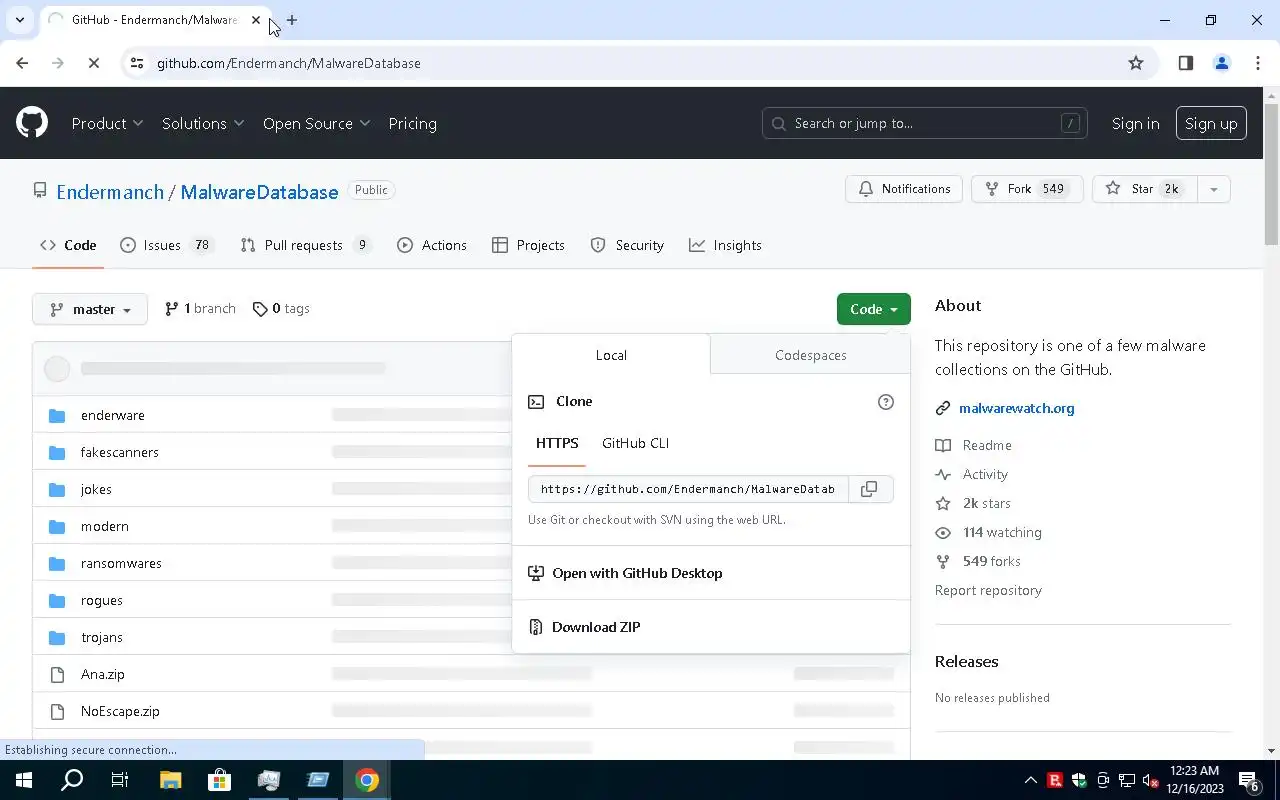Image resolution: width=1280 pixels, height=800 pixels.
Task: View the 1 branch link
Action: tap(200, 309)
